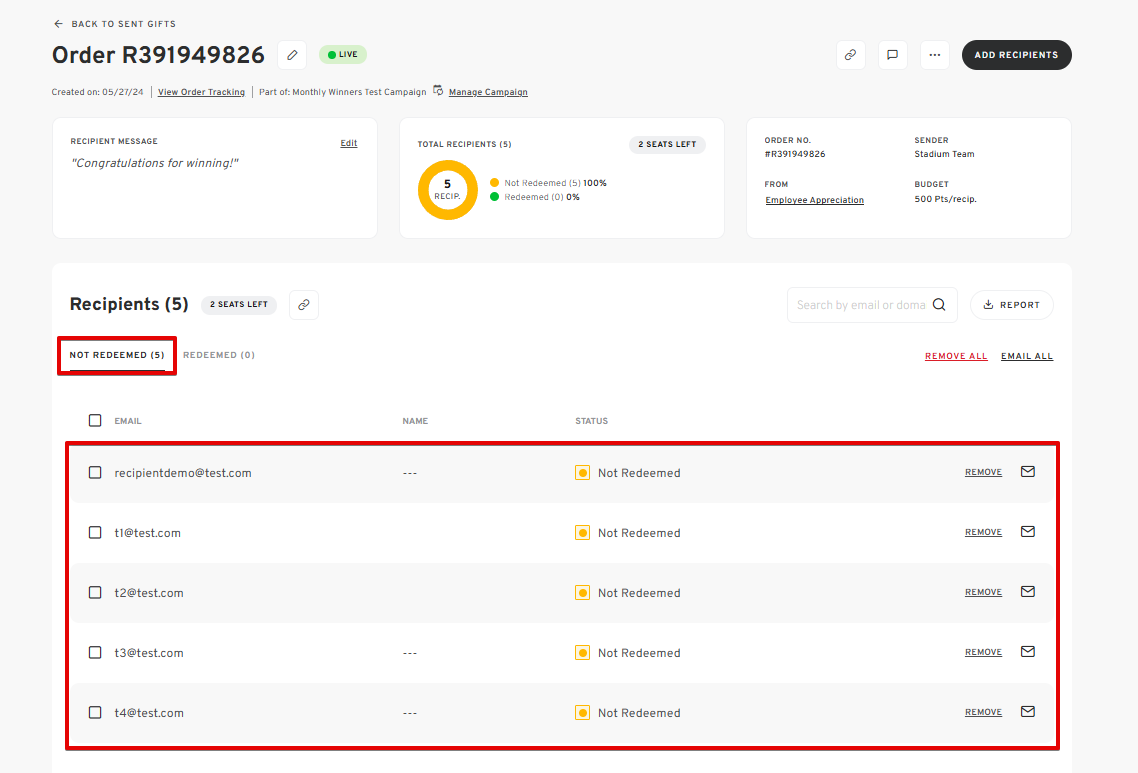Remove t3@test.com from recipients
The height and width of the screenshot is (773, 1138).
click(x=983, y=653)
